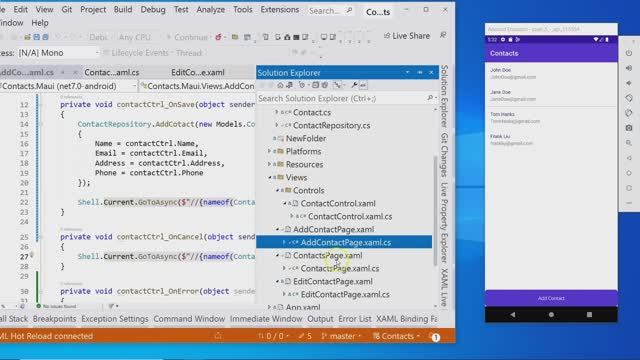Switch to the Contac...aml.cs editor tab

(111, 73)
